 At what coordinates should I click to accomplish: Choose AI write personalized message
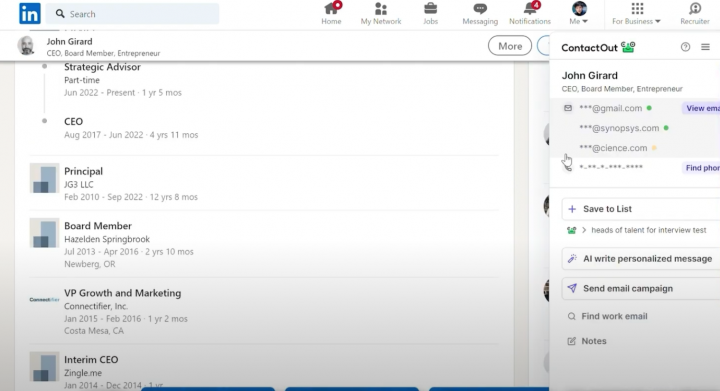[641, 259]
